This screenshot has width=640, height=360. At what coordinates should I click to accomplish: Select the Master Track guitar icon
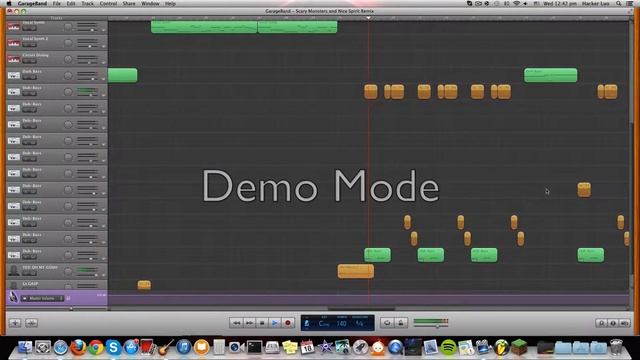(x=13, y=297)
